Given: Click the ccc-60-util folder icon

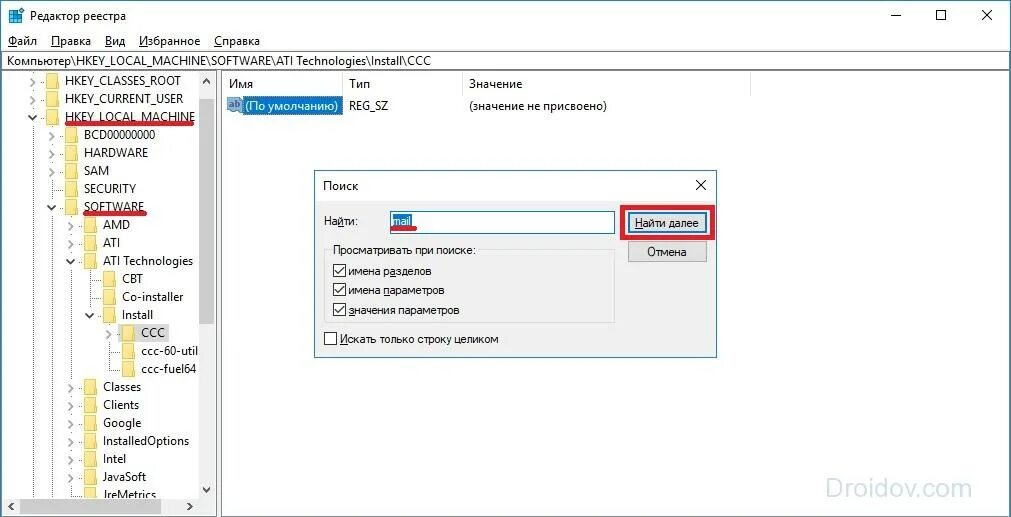Looking at the screenshot, I should [x=129, y=351].
